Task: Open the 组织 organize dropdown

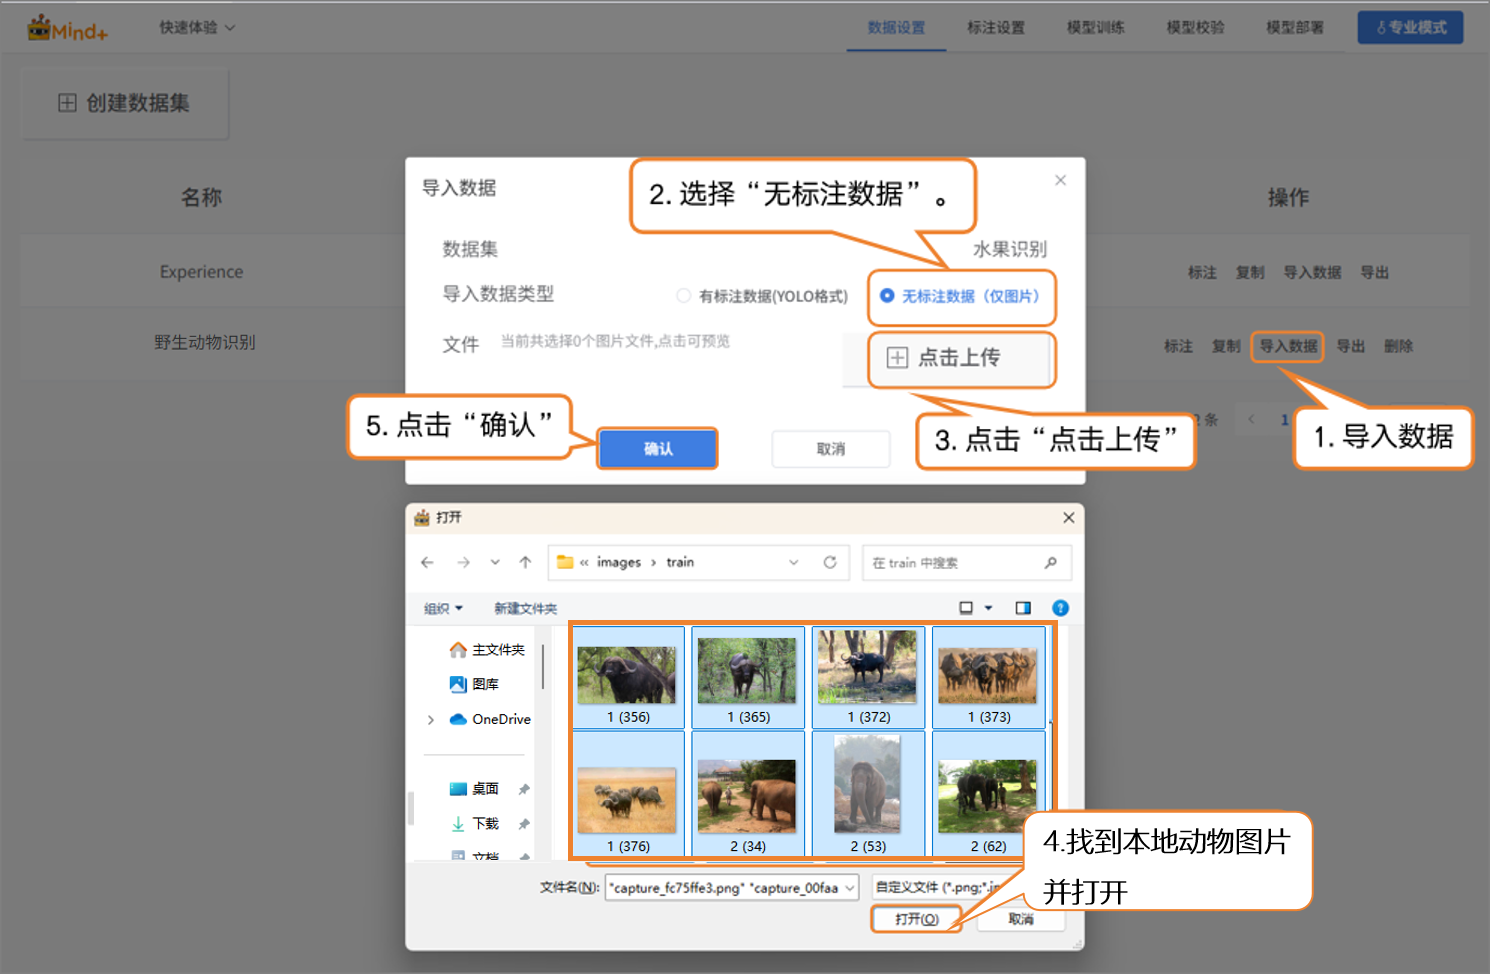Action: [443, 608]
